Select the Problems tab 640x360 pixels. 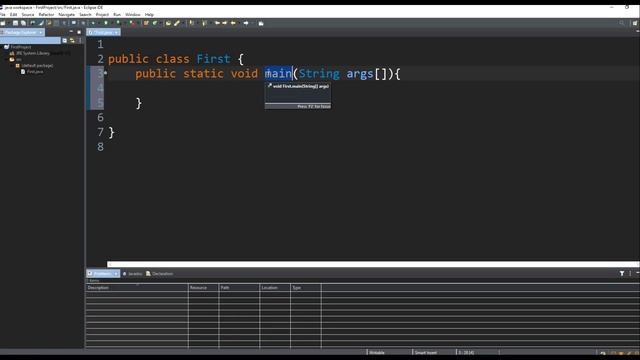pyautogui.click(x=102, y=273)
